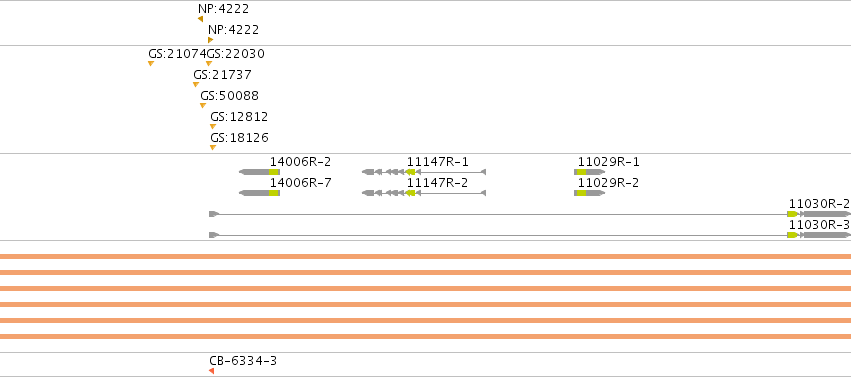Image resolution: width=851 pixels, height=377 pixels.
Task: Select the 11029R-1 gene glyph
Action: [x=590, y=172]
